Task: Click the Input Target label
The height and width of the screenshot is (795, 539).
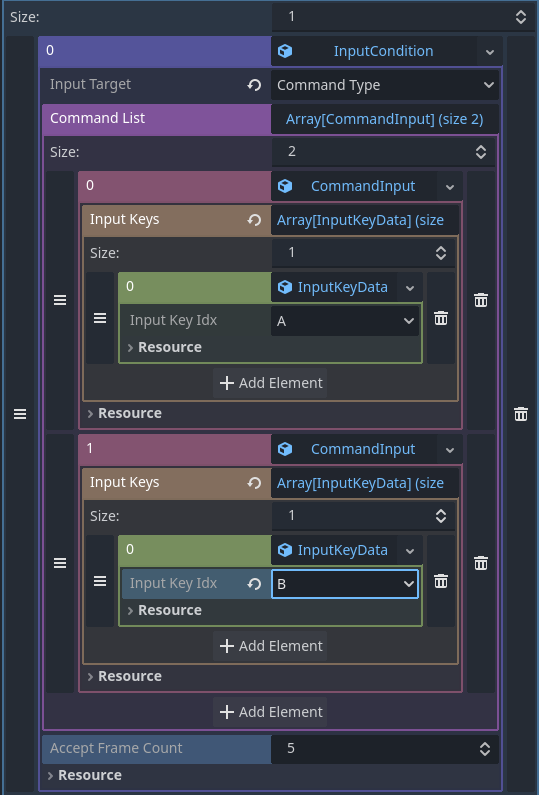Action: tap(90, 84)
